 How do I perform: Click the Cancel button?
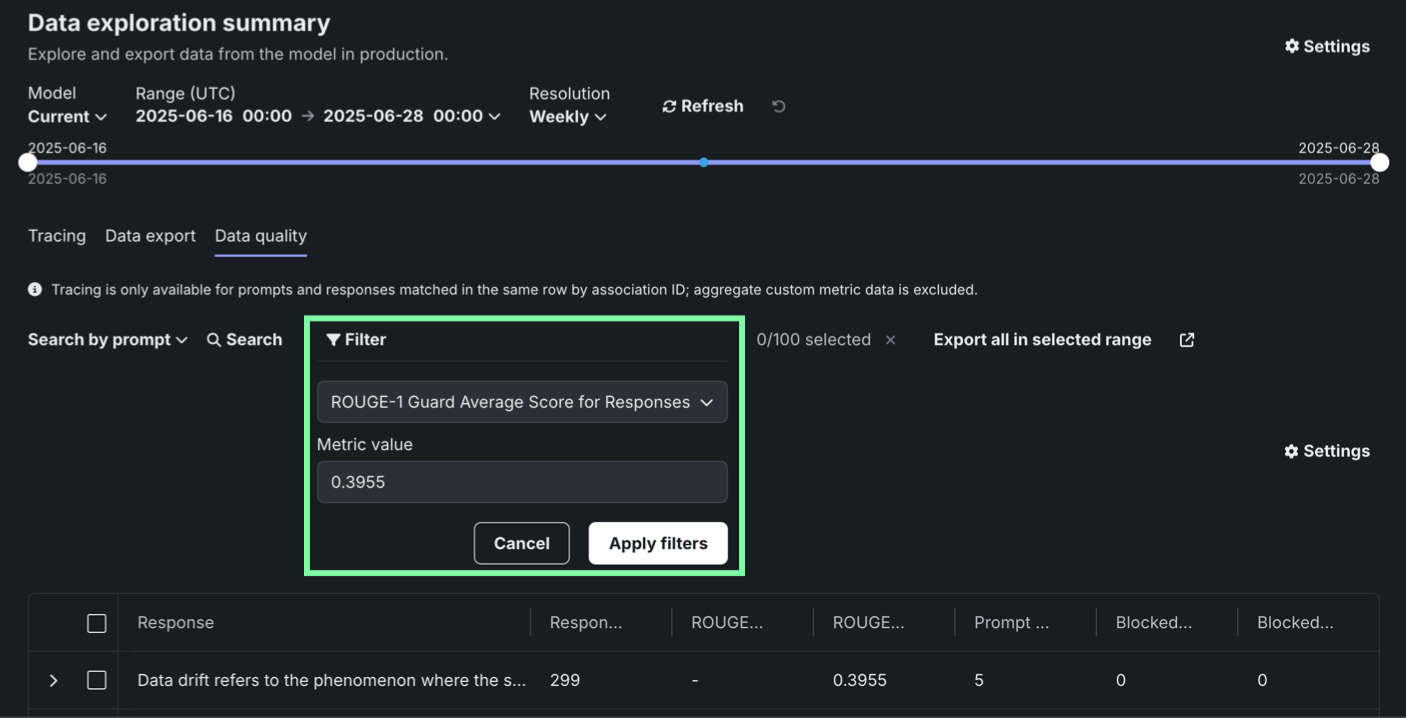click(x=521, y=543)
